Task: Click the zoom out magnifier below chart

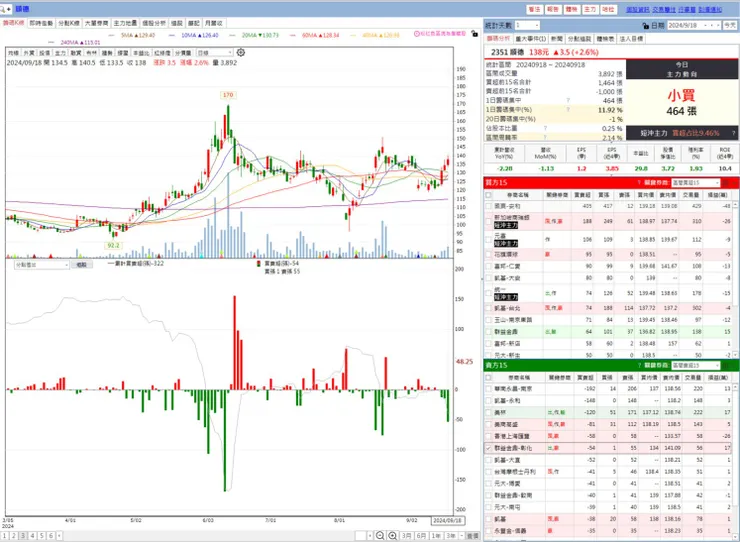Action: coord(380,535)
